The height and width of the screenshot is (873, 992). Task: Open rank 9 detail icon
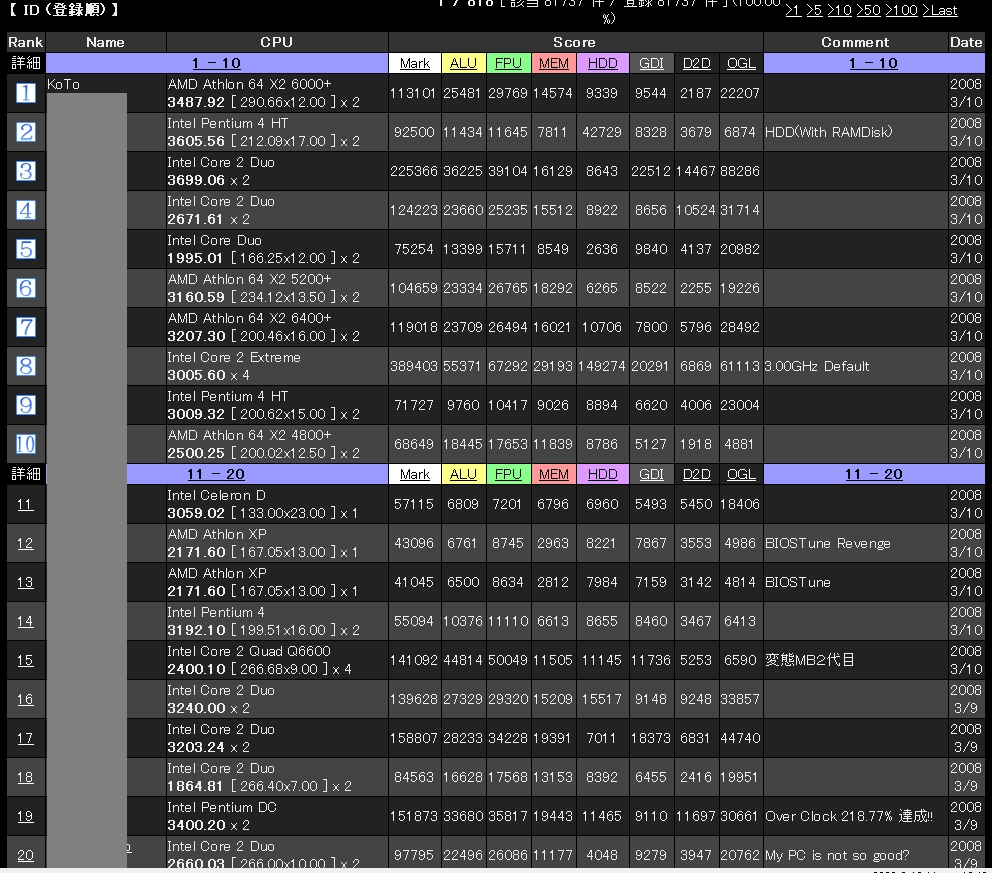(25, 406)
